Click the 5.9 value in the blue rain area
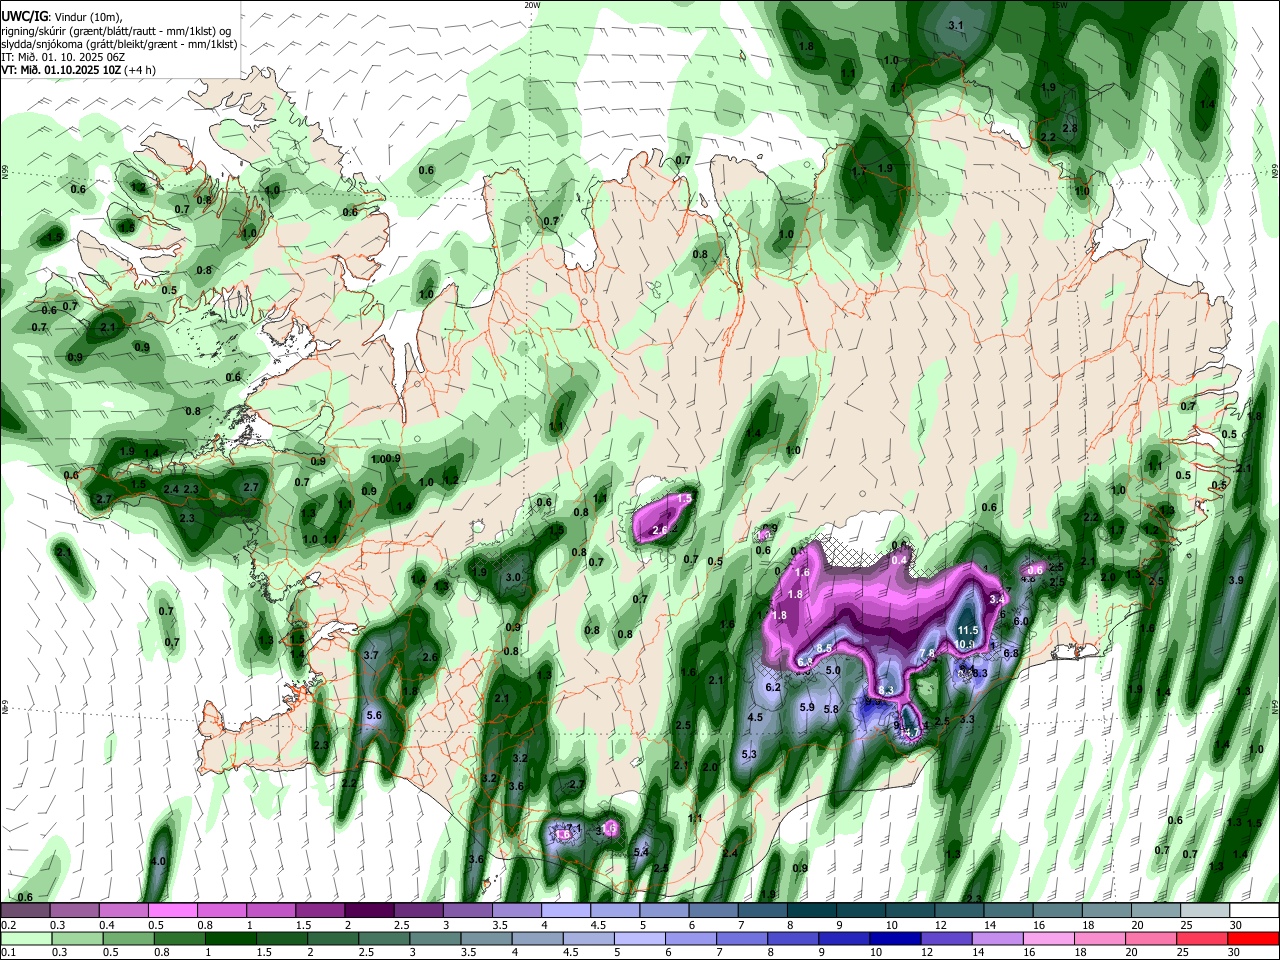The image size is (1280, 960). tap(808, 708)
